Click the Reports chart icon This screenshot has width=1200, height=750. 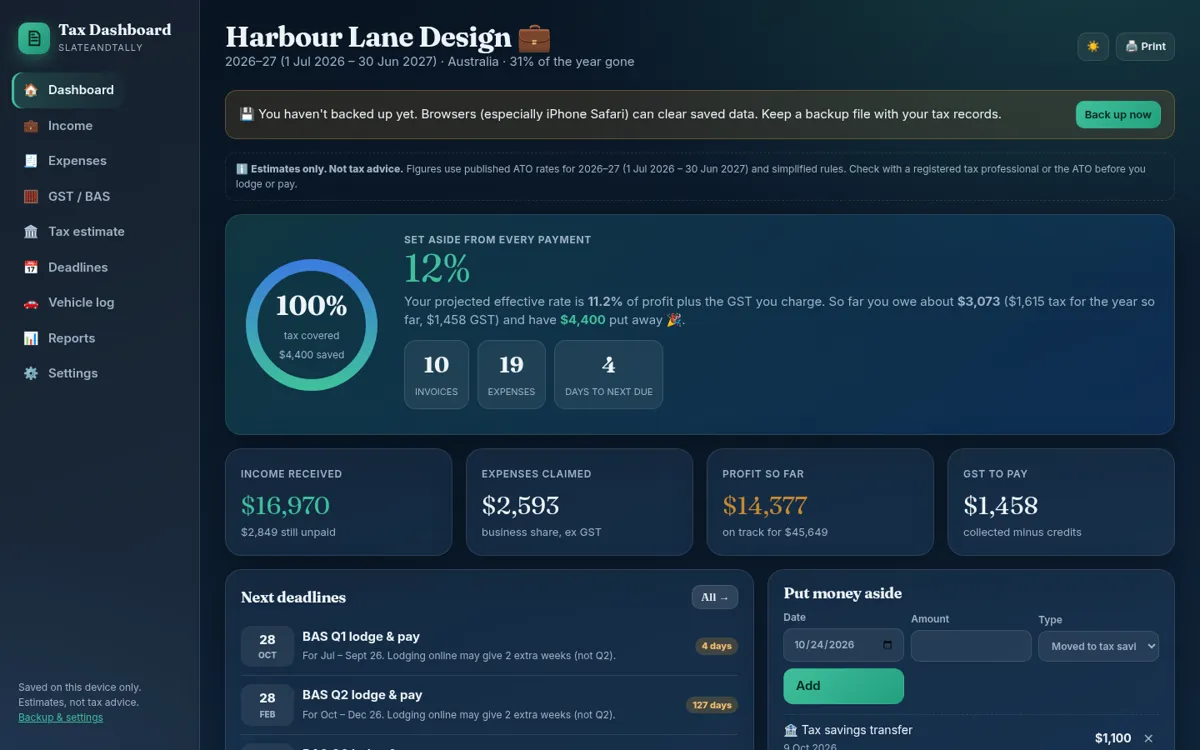31,339
